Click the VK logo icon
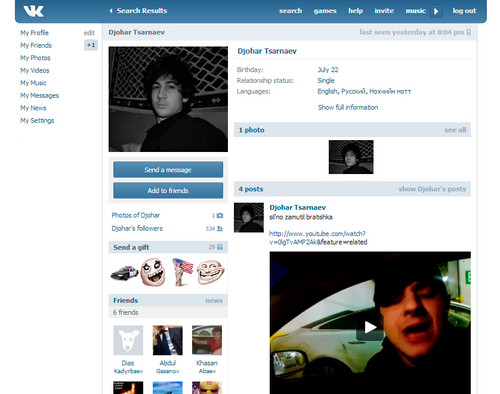This screenshot has height=394, width=500. (x=33, y=11)
